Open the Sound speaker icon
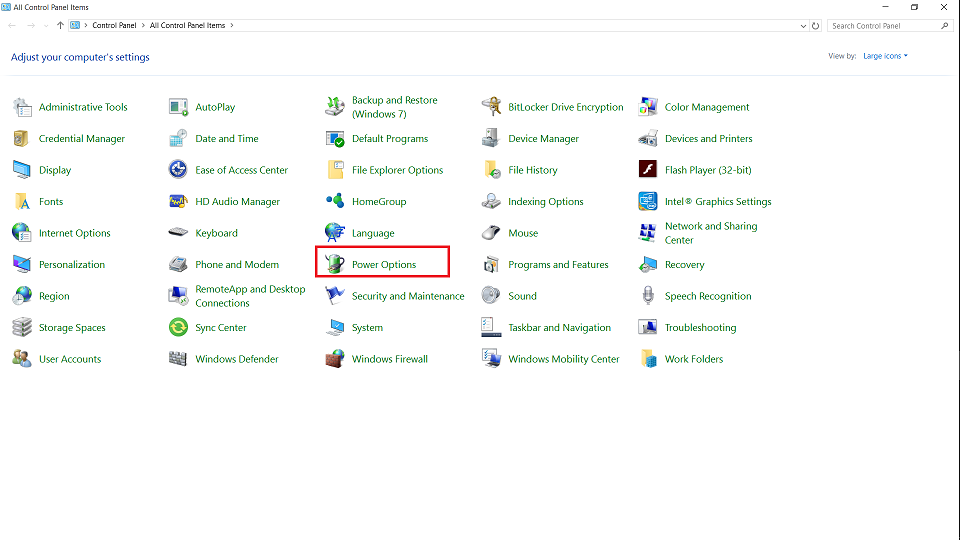960x540 pixels. pos(491,296)
